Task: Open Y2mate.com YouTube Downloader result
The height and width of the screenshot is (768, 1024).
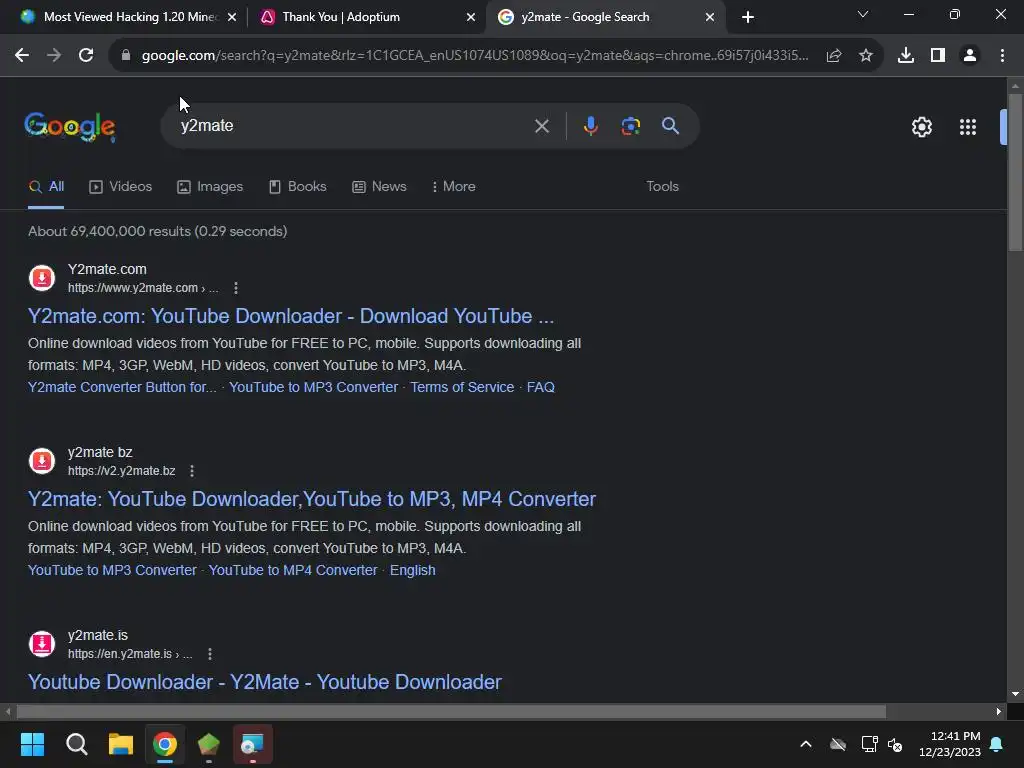Action: pyautogui.click(x=291, y=316)
